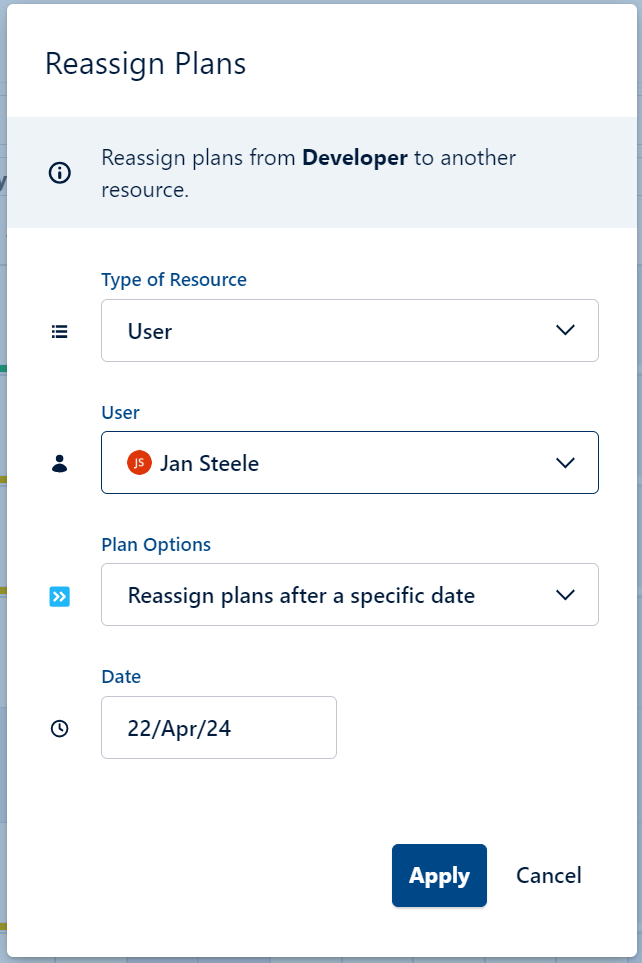Click the blue double-chevron Plan Options icon

(59, 594)
